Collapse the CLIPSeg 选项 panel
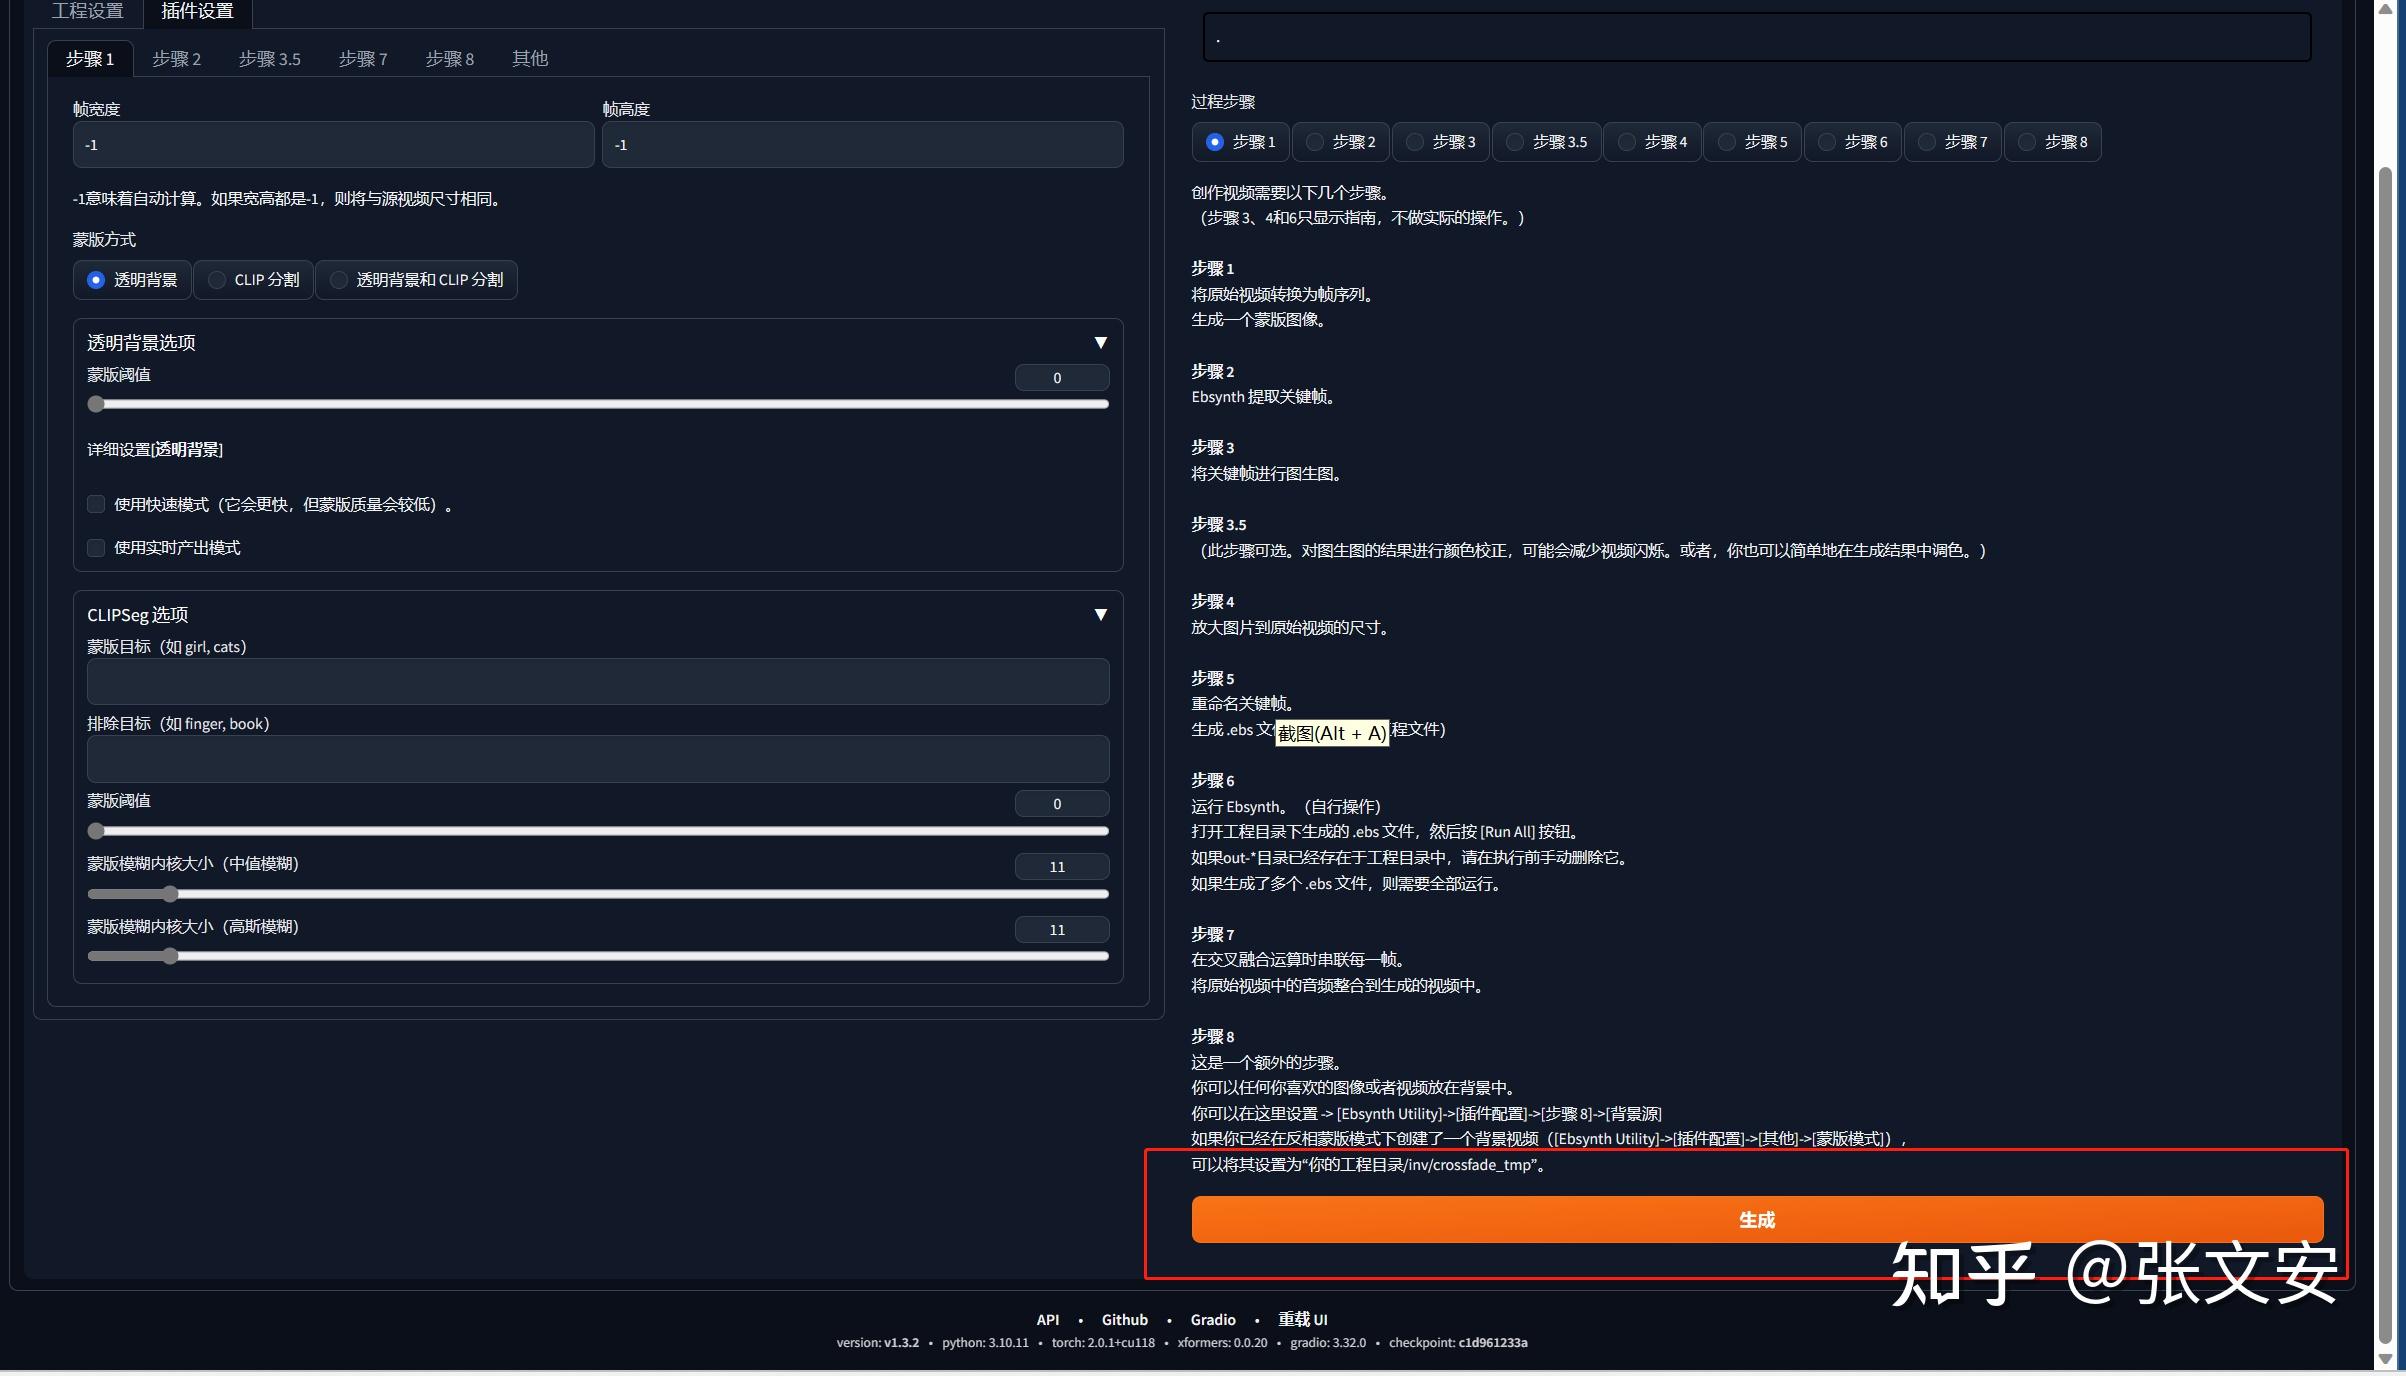 point(1100,615)
